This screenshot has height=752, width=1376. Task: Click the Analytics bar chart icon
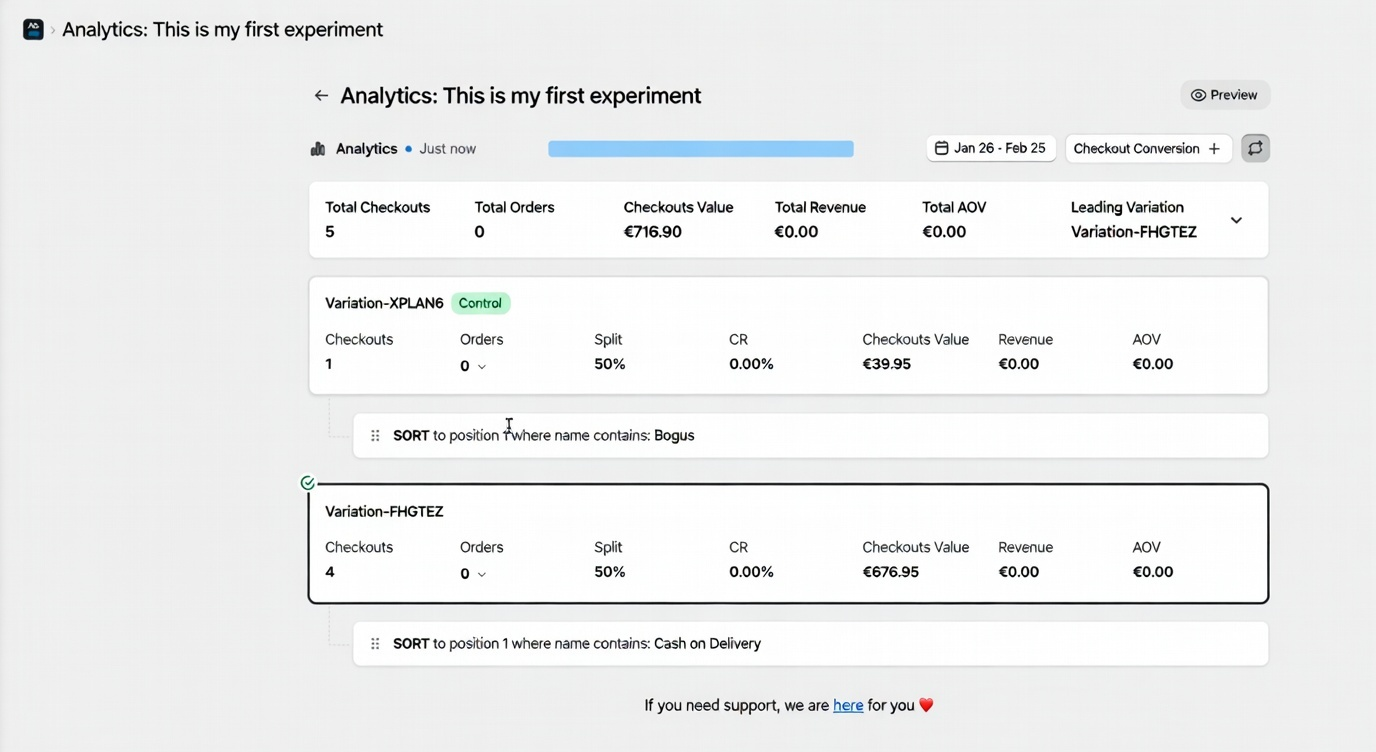tap(318, 149)
